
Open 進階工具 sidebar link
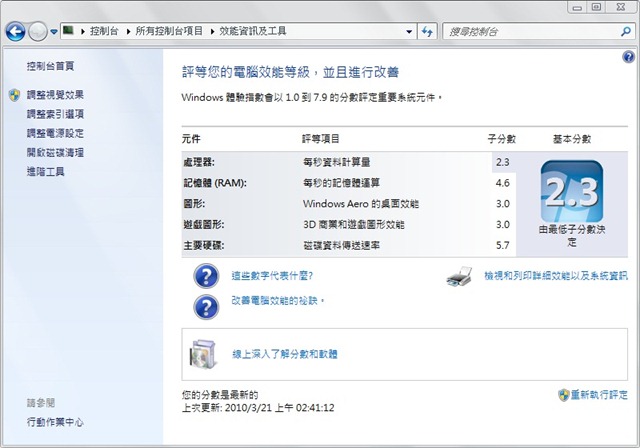[46, 172]
